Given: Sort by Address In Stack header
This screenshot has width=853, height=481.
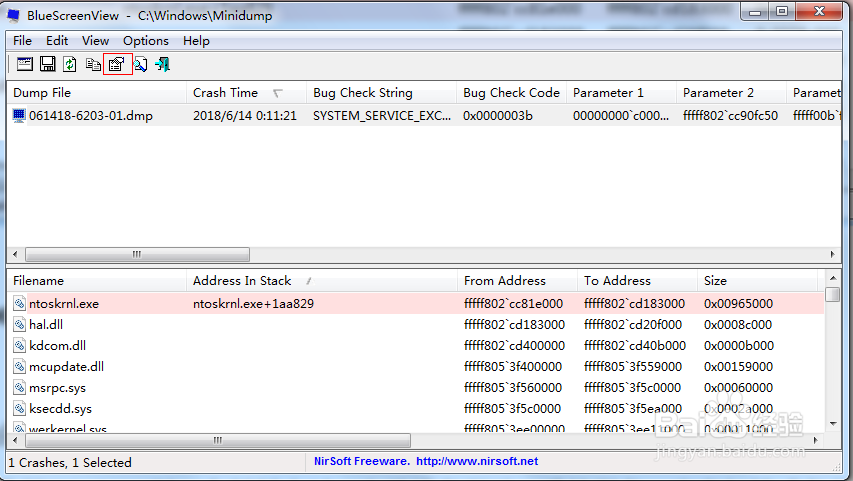Looking at the screenshot, I should (x=322, y=281).
